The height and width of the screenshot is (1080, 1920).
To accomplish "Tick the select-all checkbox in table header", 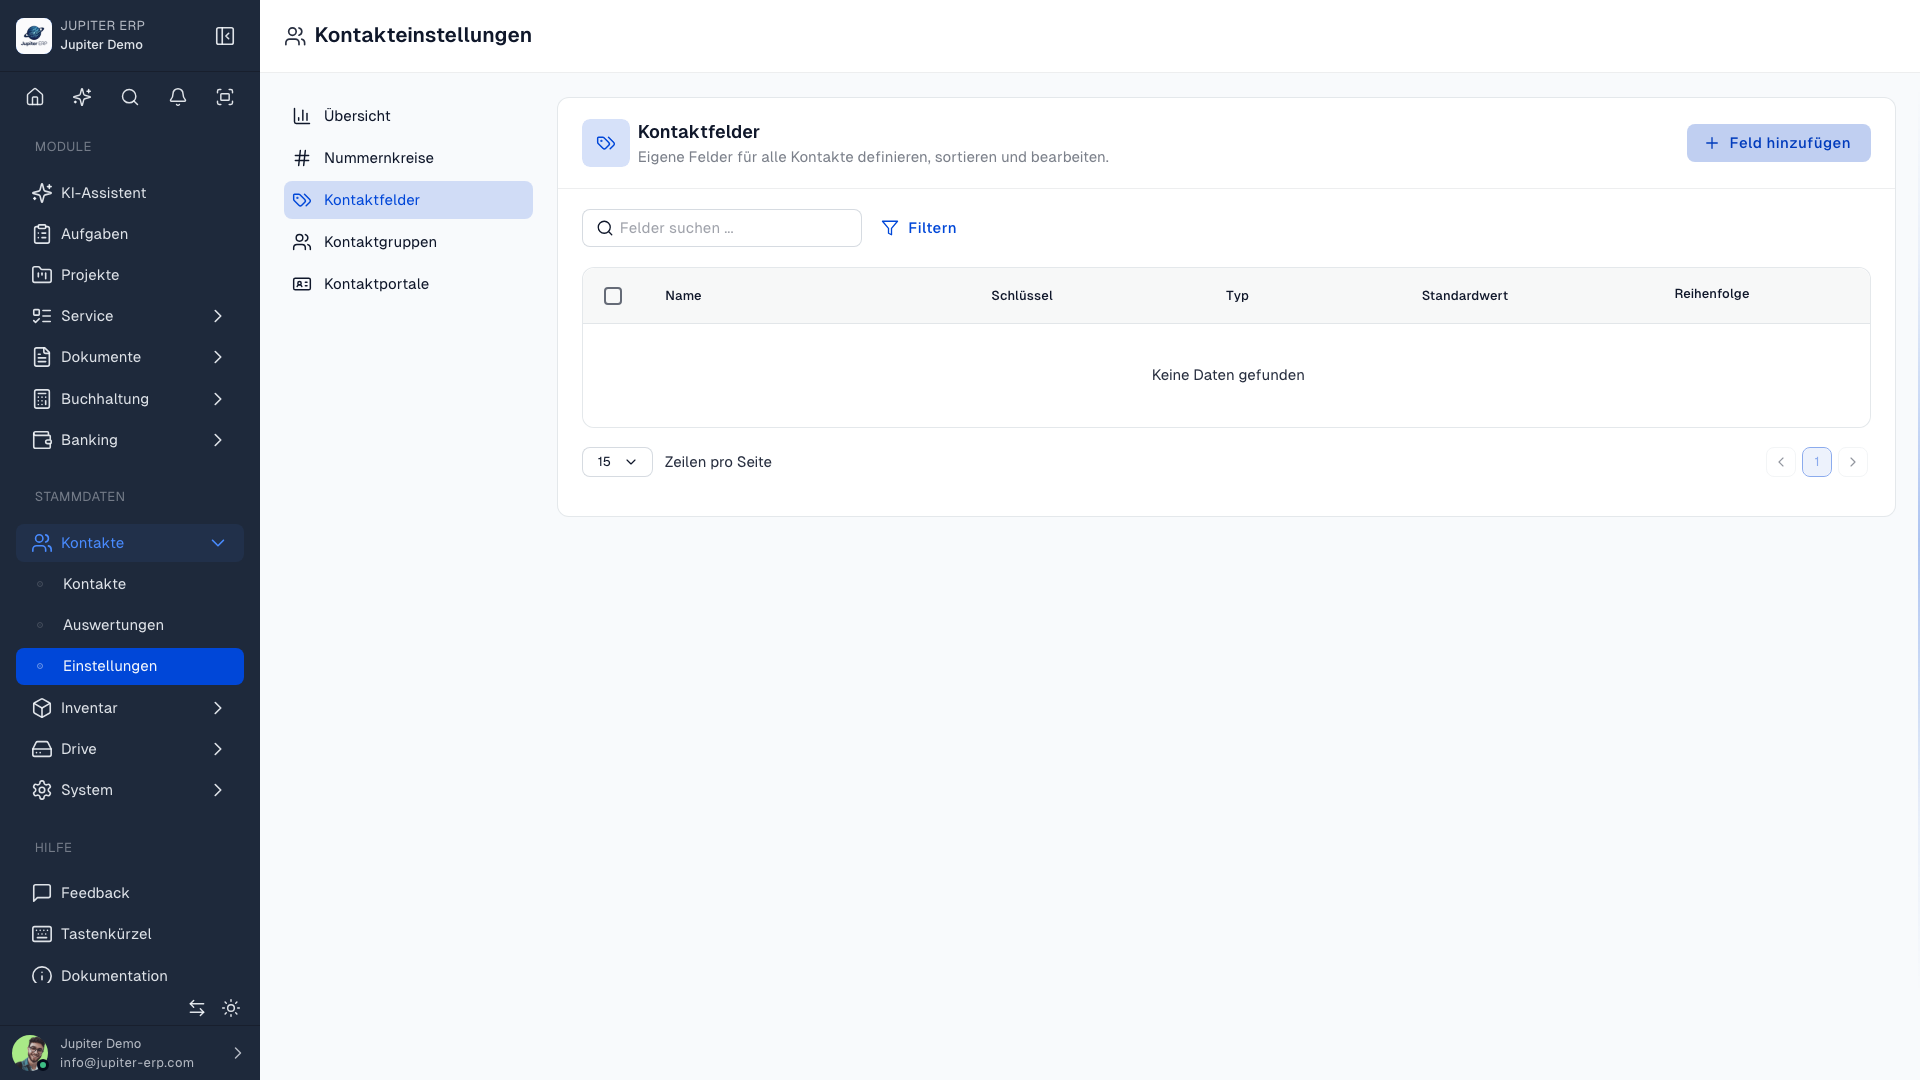I will [x=613, y=296].
